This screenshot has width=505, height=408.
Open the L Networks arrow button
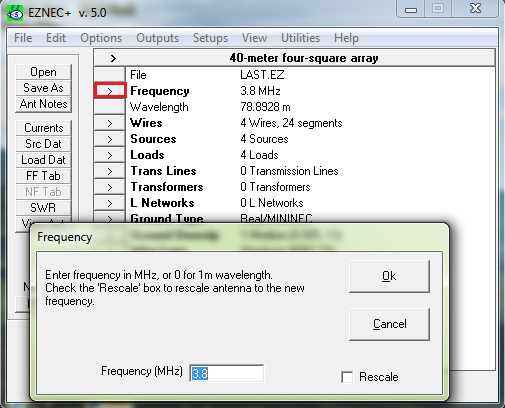pos(110,203)
